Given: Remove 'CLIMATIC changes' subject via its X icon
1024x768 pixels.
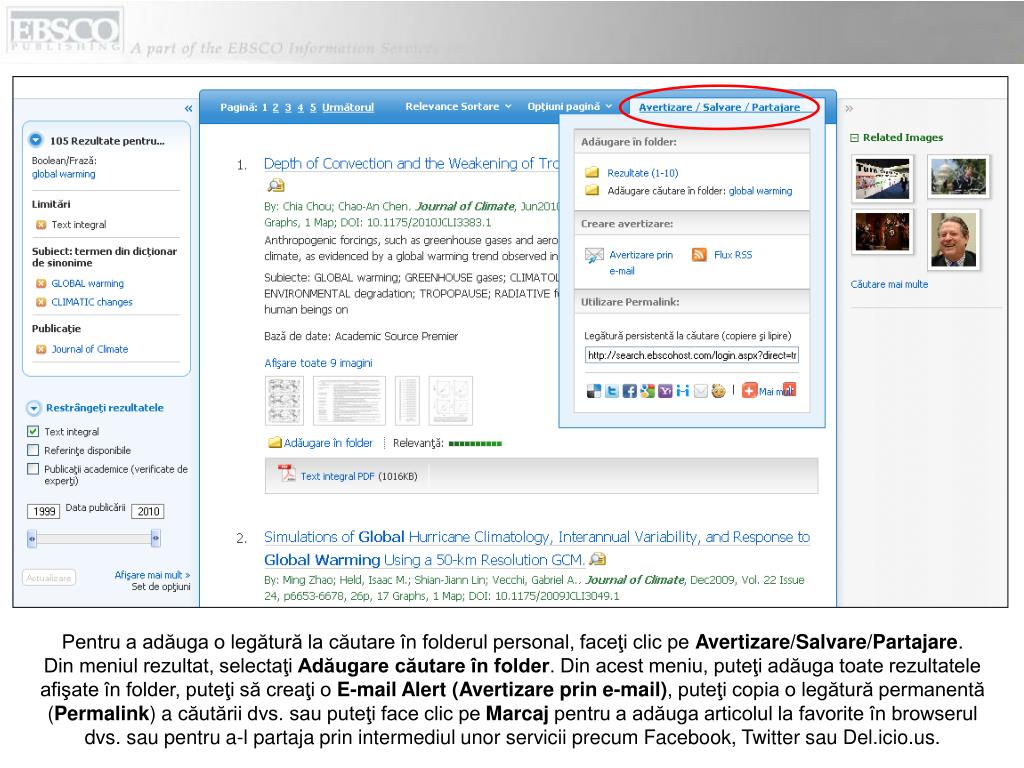Looking at the screenshot, I should click(x=40, y=302).
